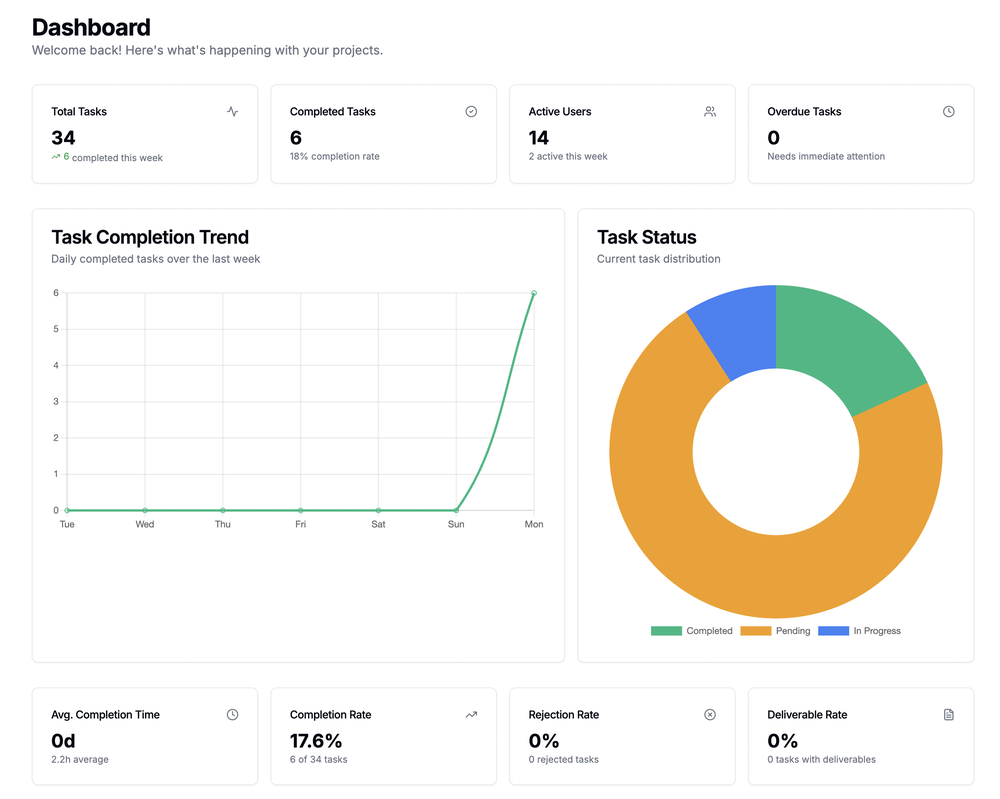Screen dimensions: 1000x799
Task: Click the Thu data point on trend chart
Action: tap(223, 510)
